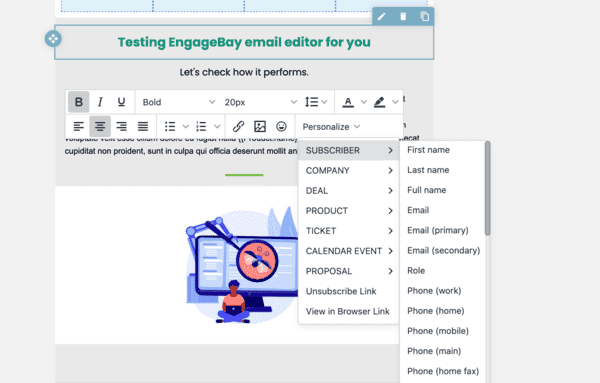Click the heading "Testing EngageBay email editor for you"
This screenshot has width=600, height=383.
[244, 42]
